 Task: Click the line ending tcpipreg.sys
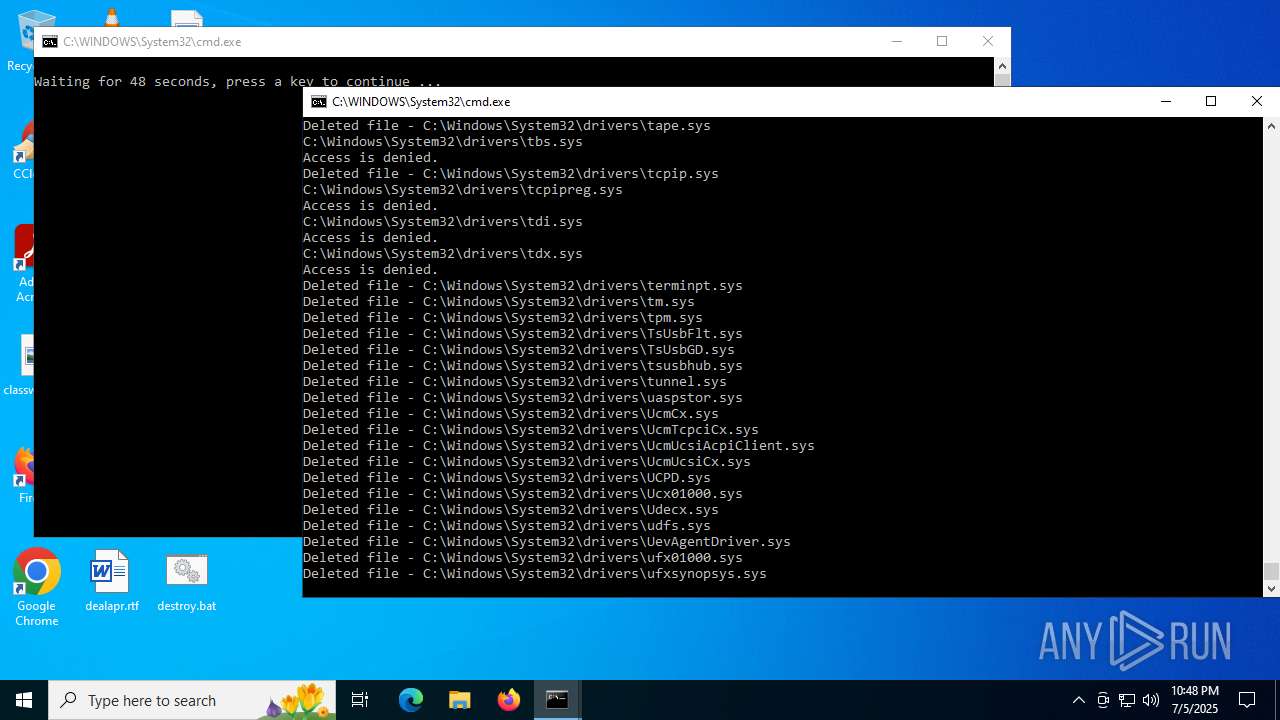point(463,189)
